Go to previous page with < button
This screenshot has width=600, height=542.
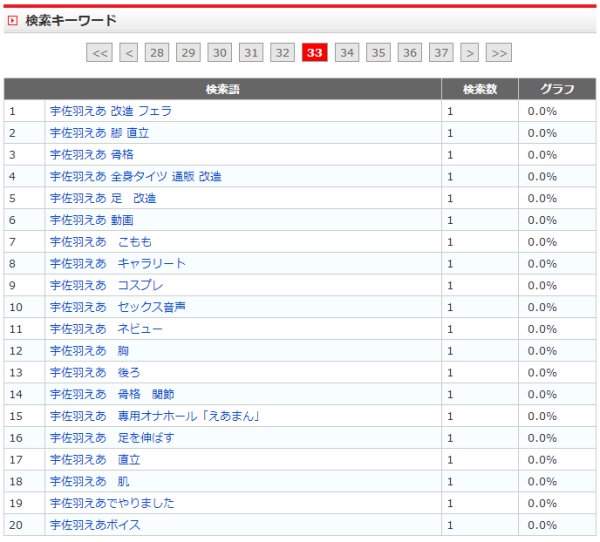point(129,53)
